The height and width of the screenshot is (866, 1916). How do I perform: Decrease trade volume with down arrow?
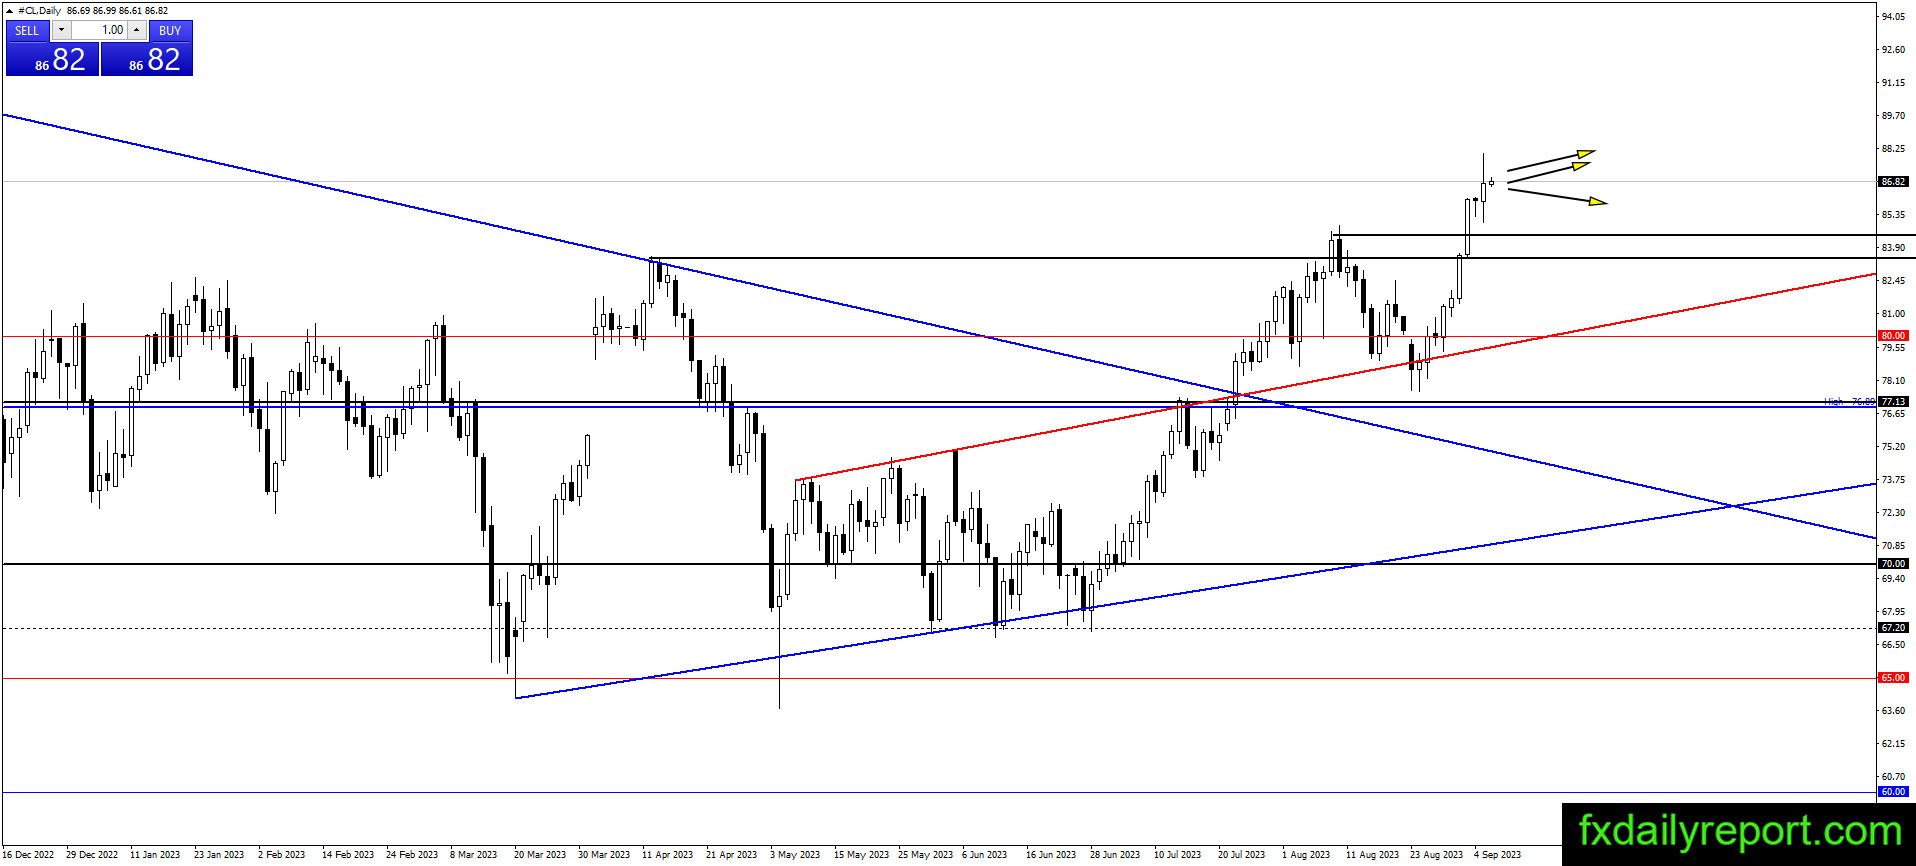[61, 30]
